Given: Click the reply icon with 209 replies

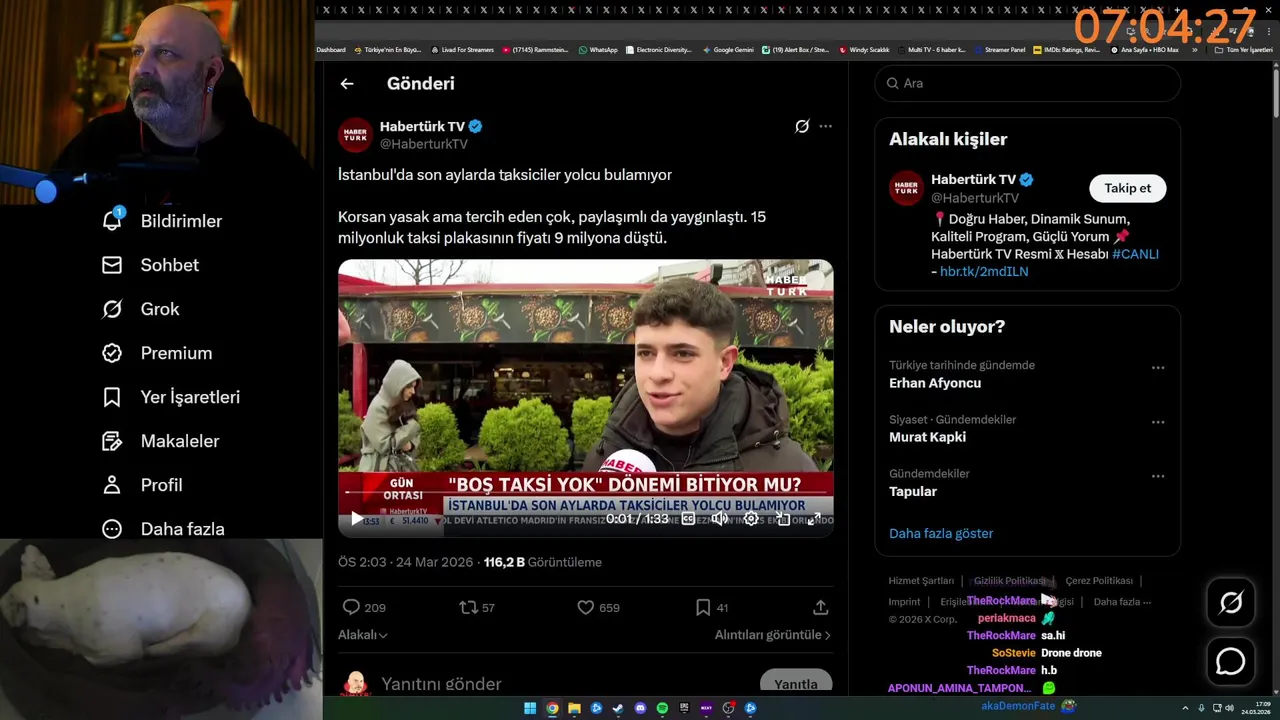Looking at the screenshot, I should [351, 607].
